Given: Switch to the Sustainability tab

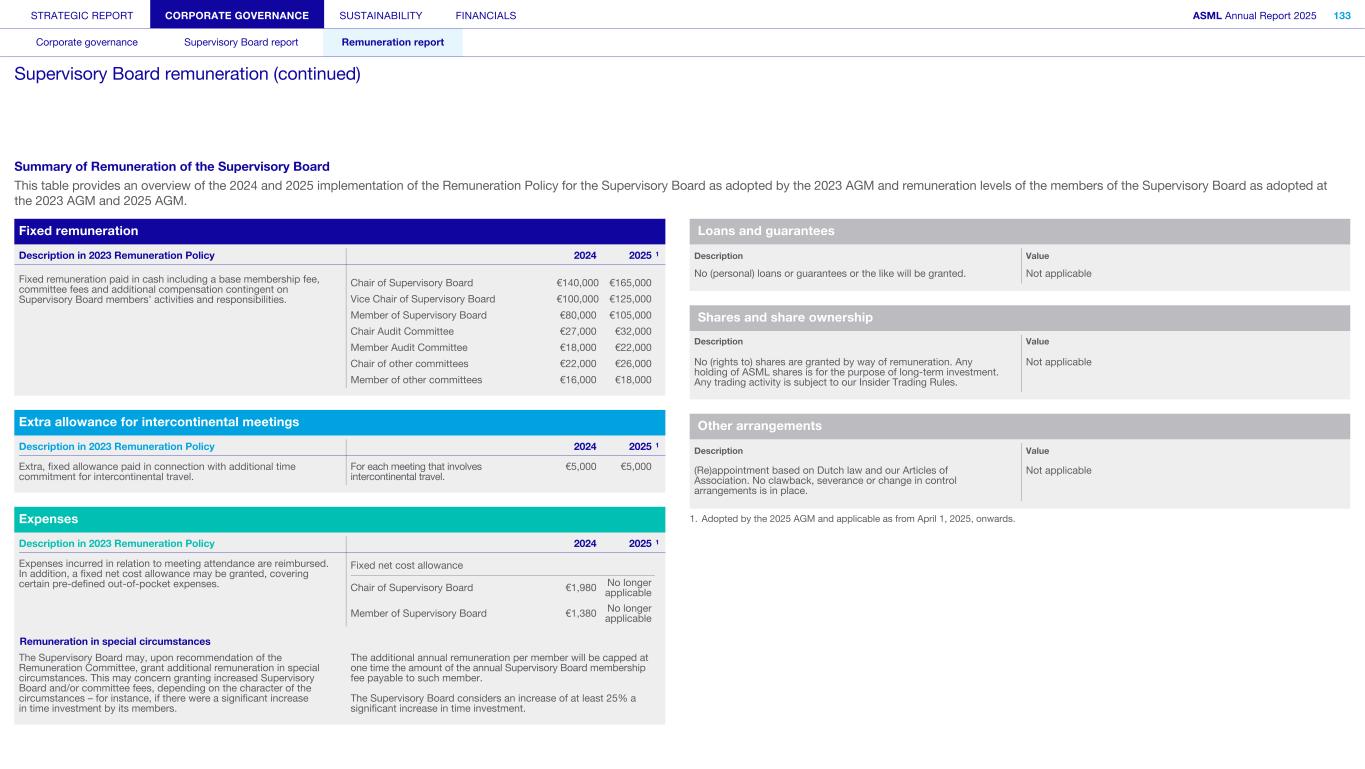Looking at the screenshot, I should (380, 15).
